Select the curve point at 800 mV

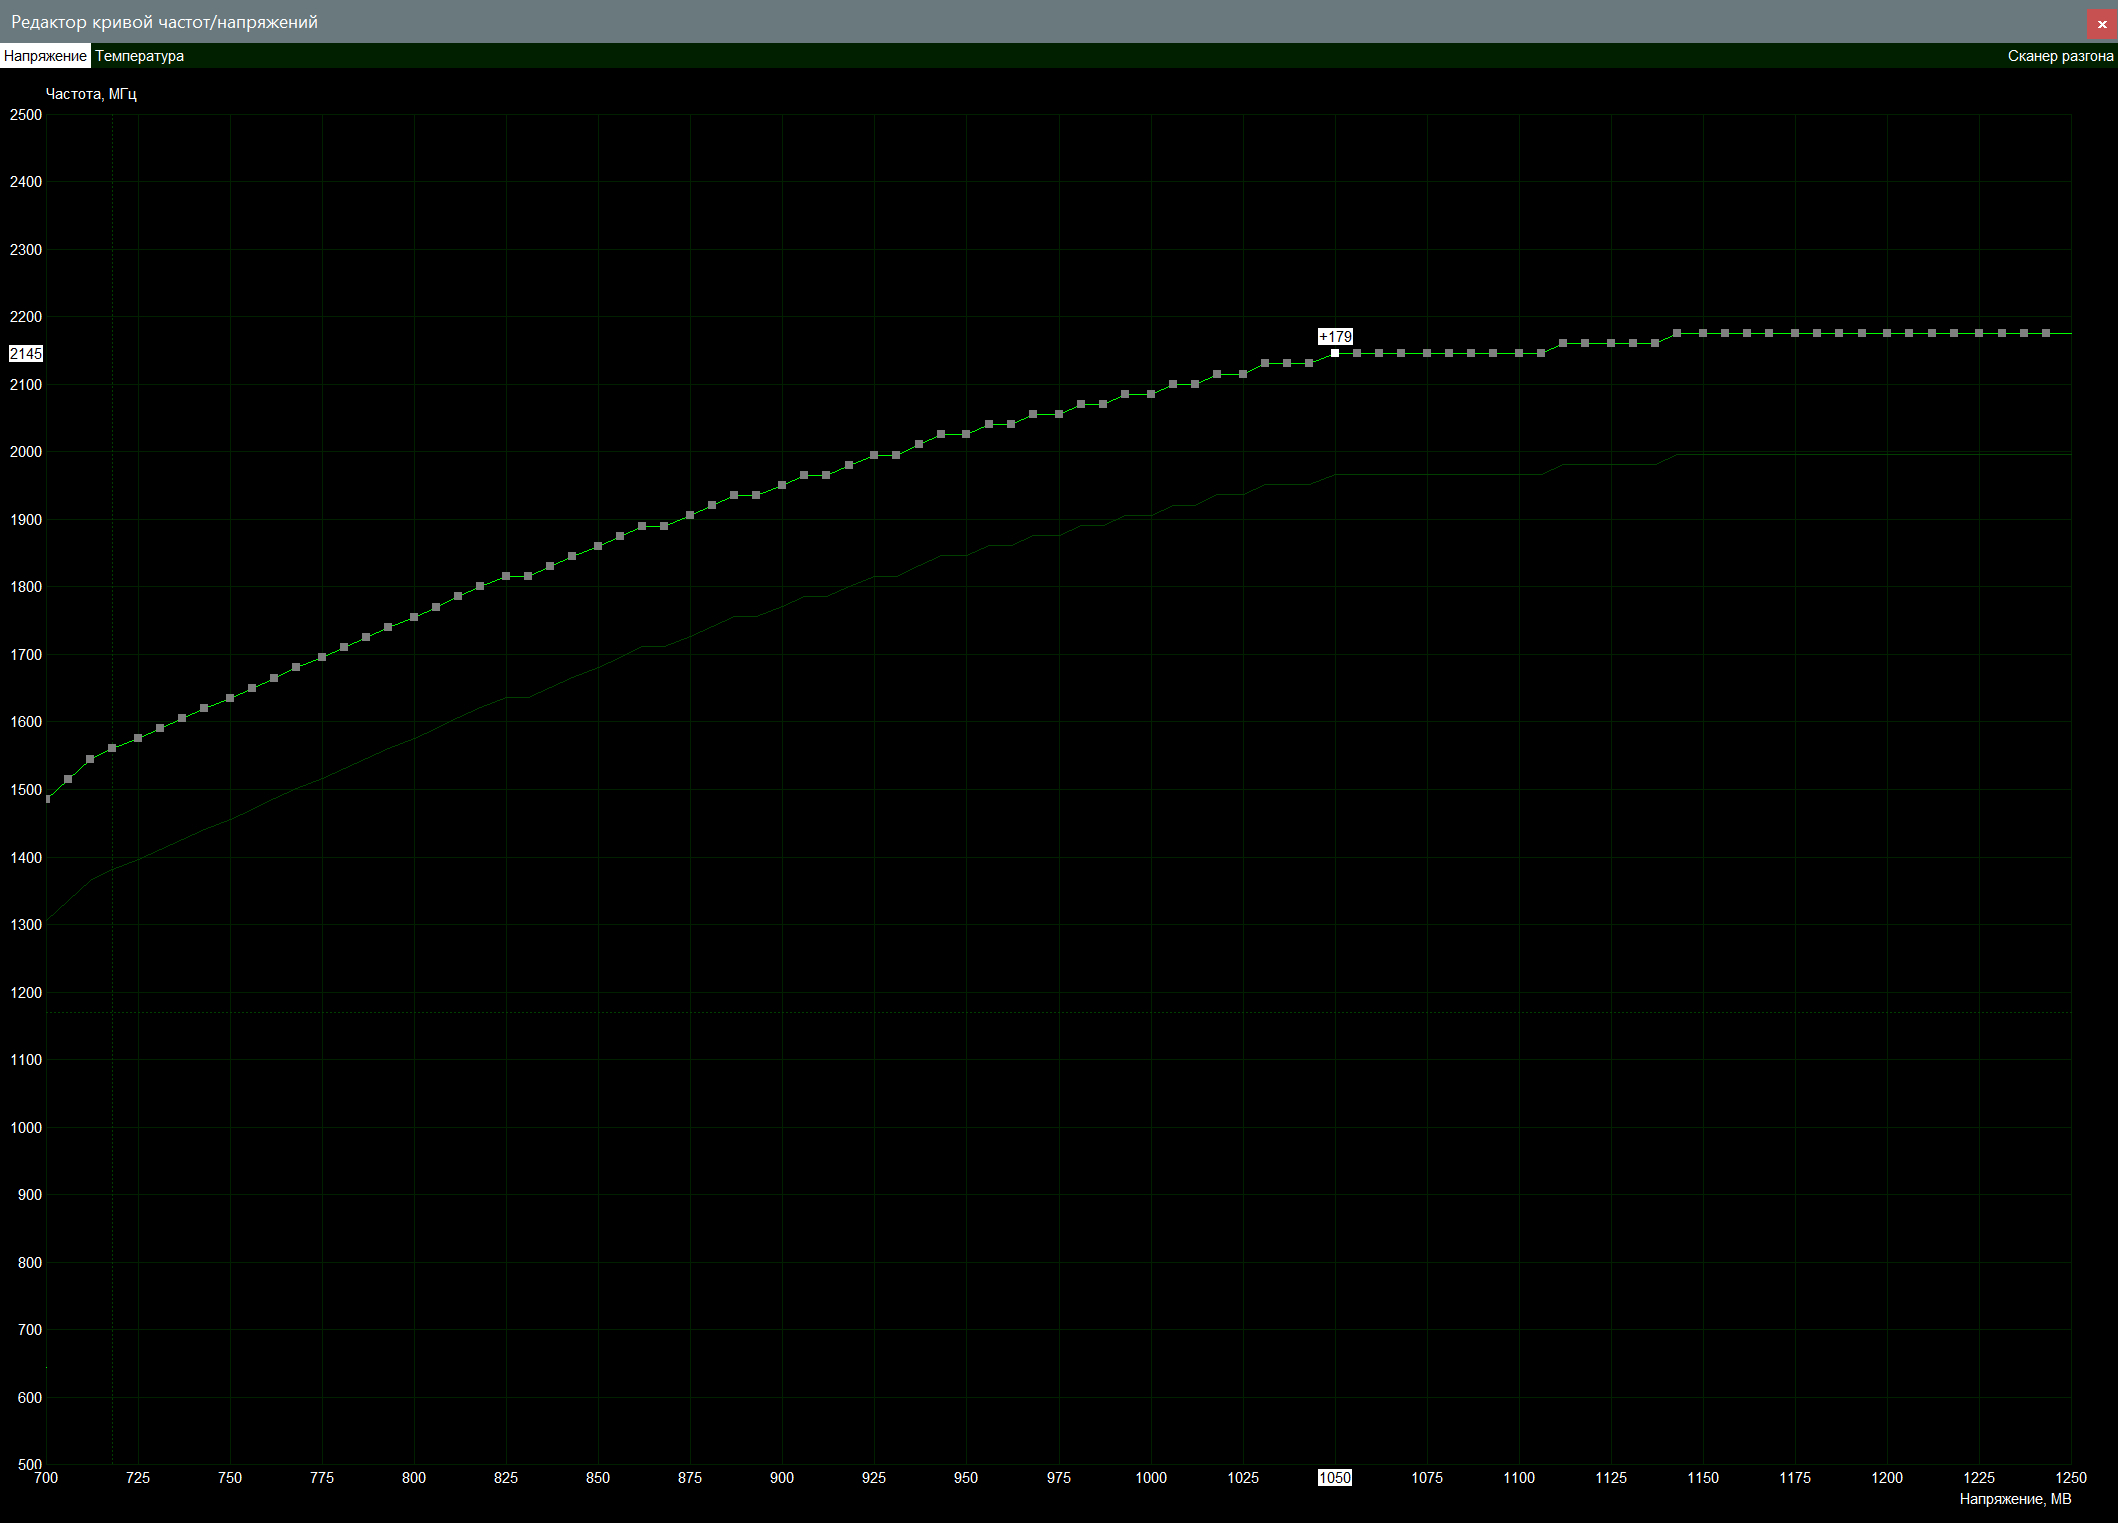click(x=414, y=617)
